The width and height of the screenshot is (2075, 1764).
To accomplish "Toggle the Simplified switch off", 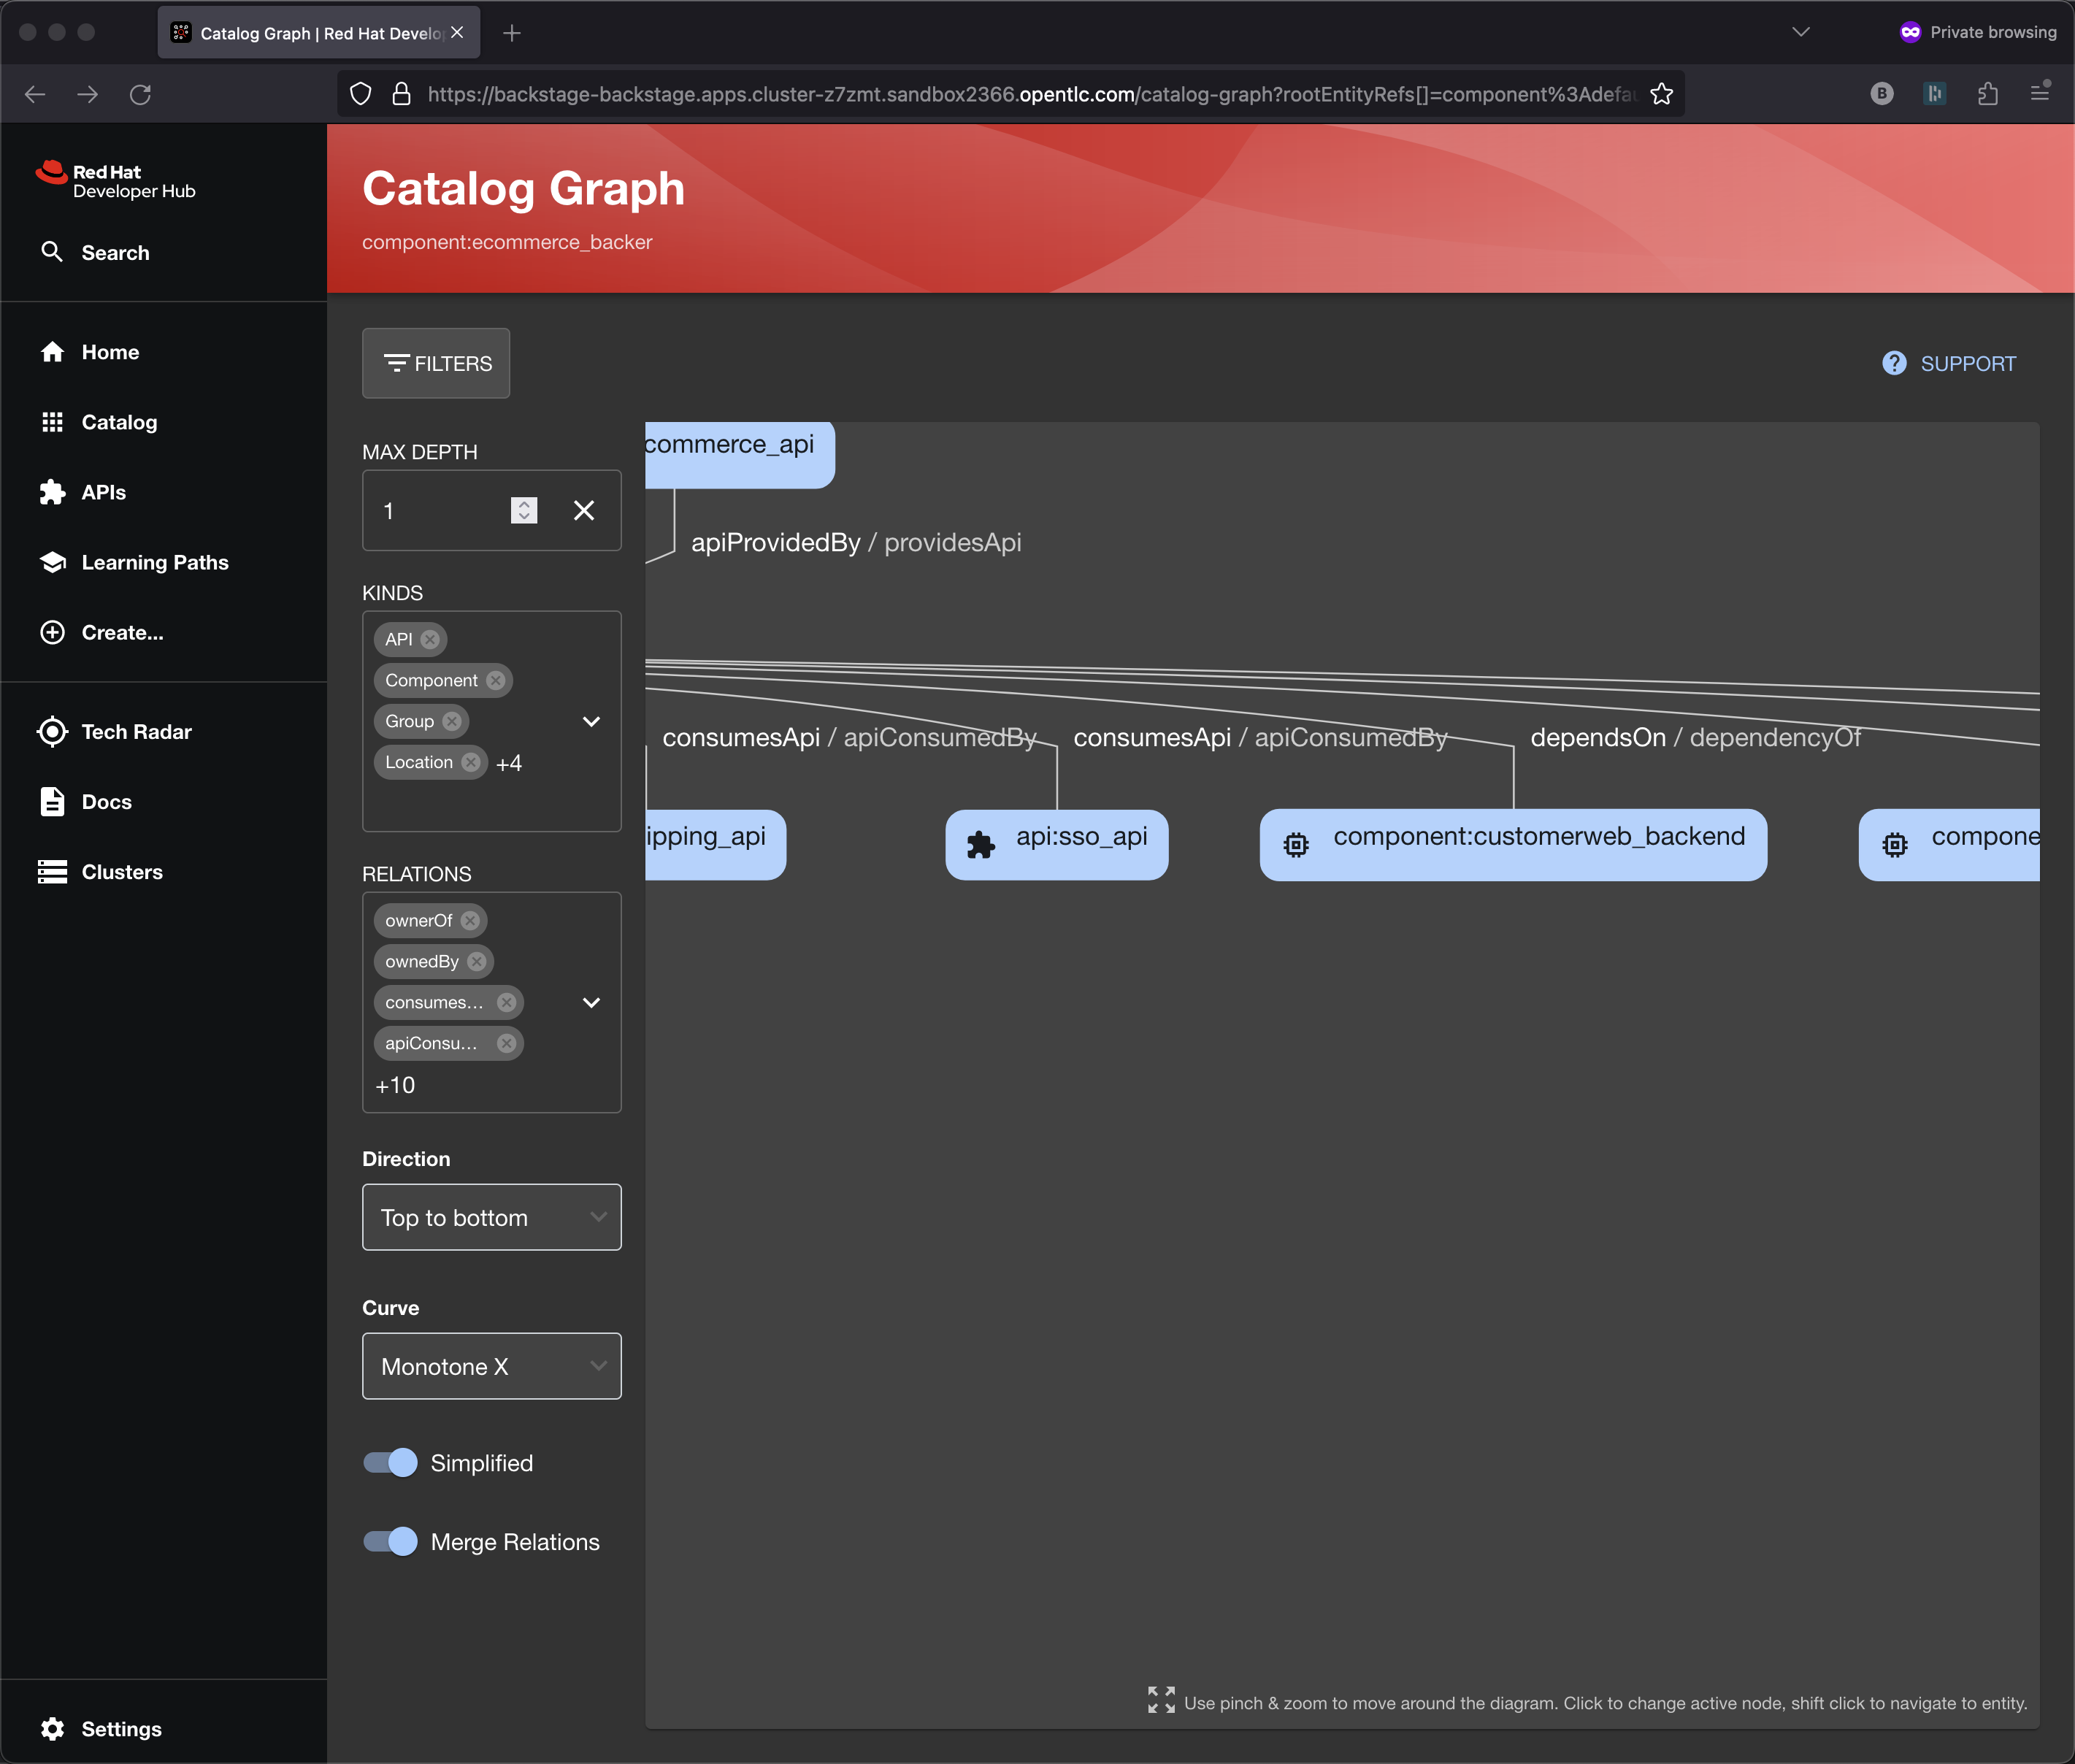I will [x=391, y=1463].
